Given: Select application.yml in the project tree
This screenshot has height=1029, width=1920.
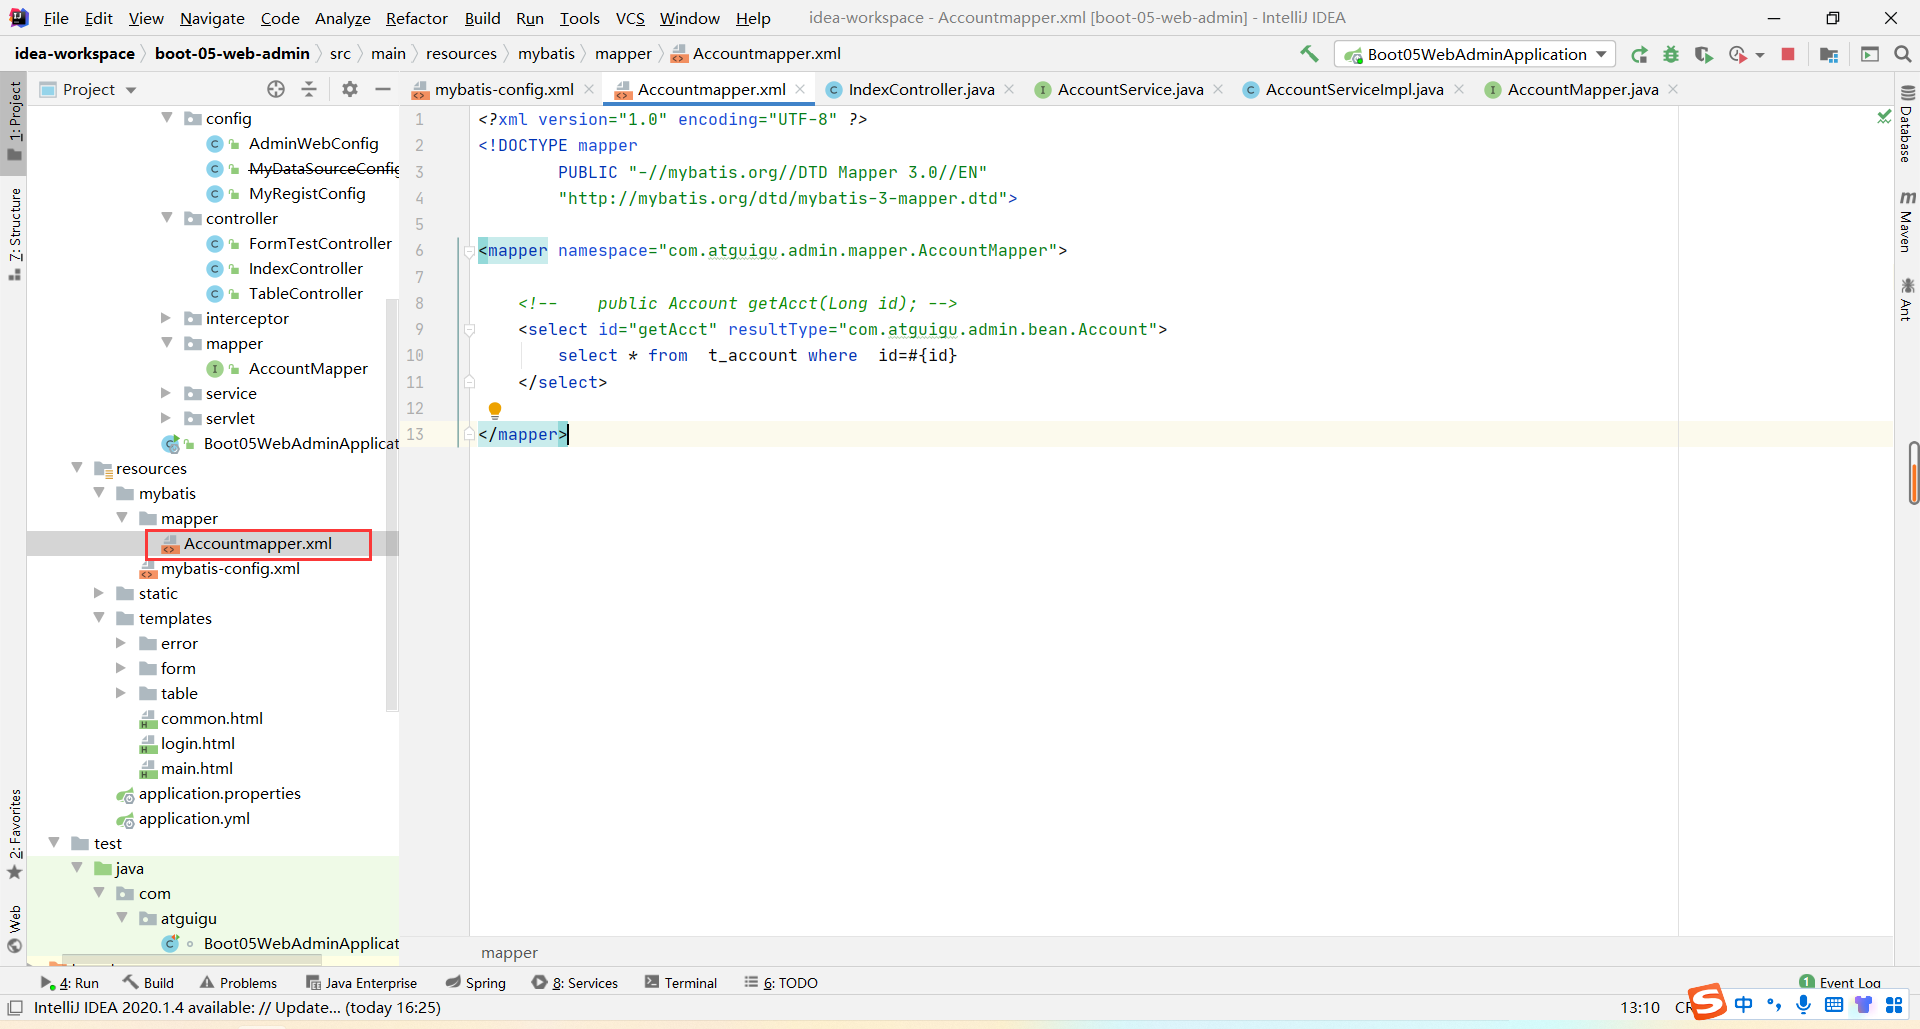Looking at the screenshot, I should 194,818.
